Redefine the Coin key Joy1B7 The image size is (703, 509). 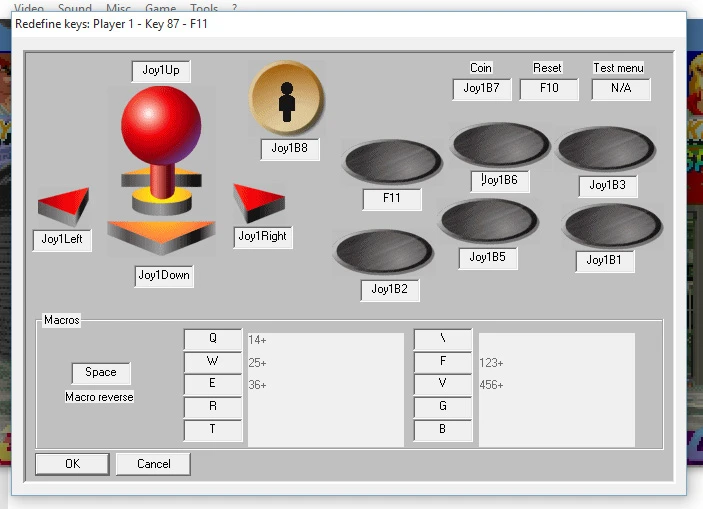coord(482,89)
